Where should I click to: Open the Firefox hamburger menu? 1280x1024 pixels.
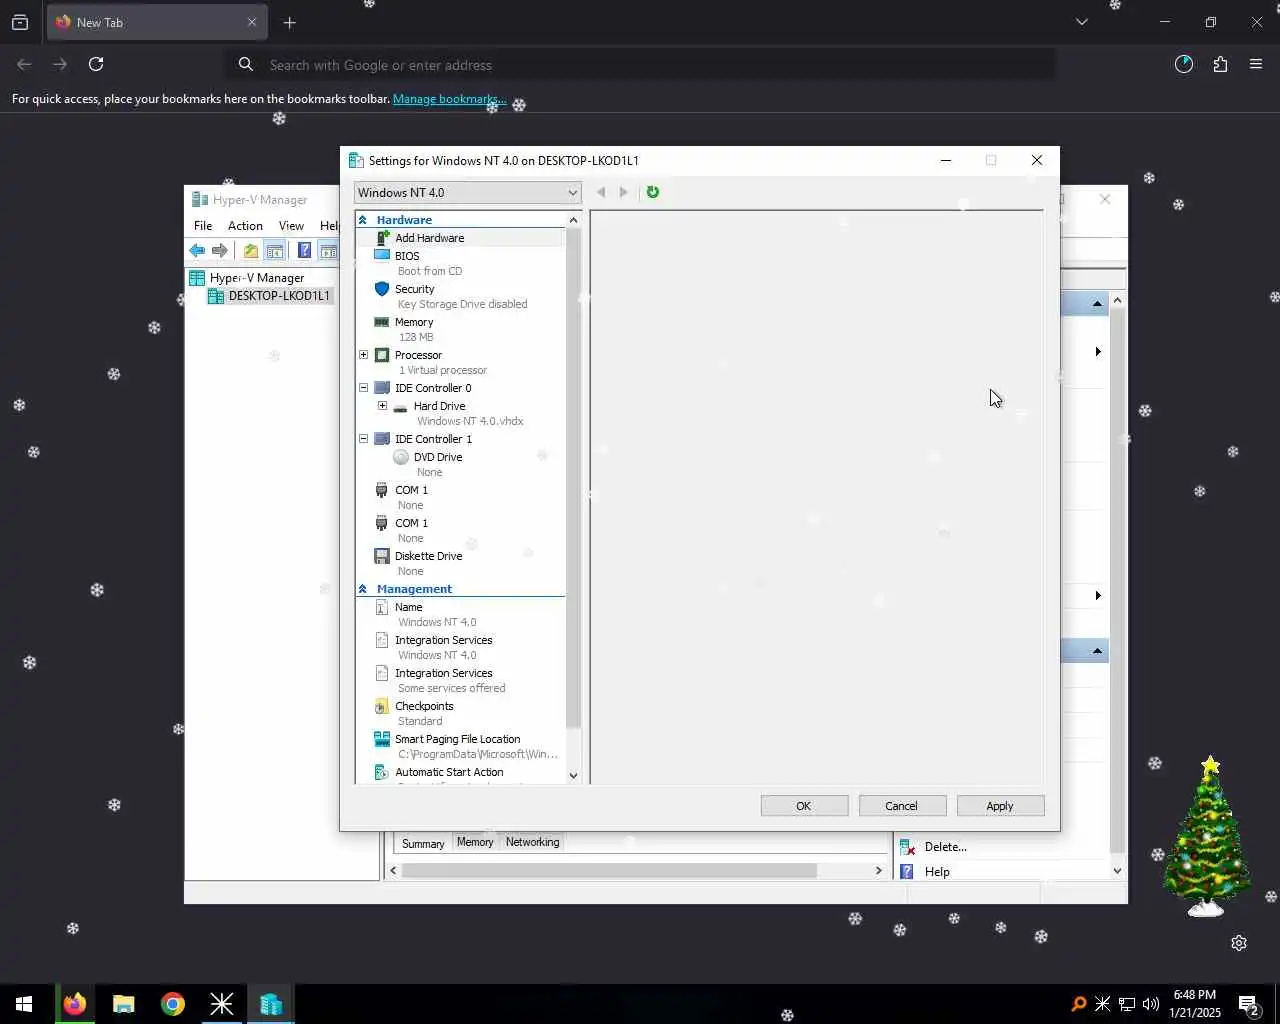(1256, 64)
